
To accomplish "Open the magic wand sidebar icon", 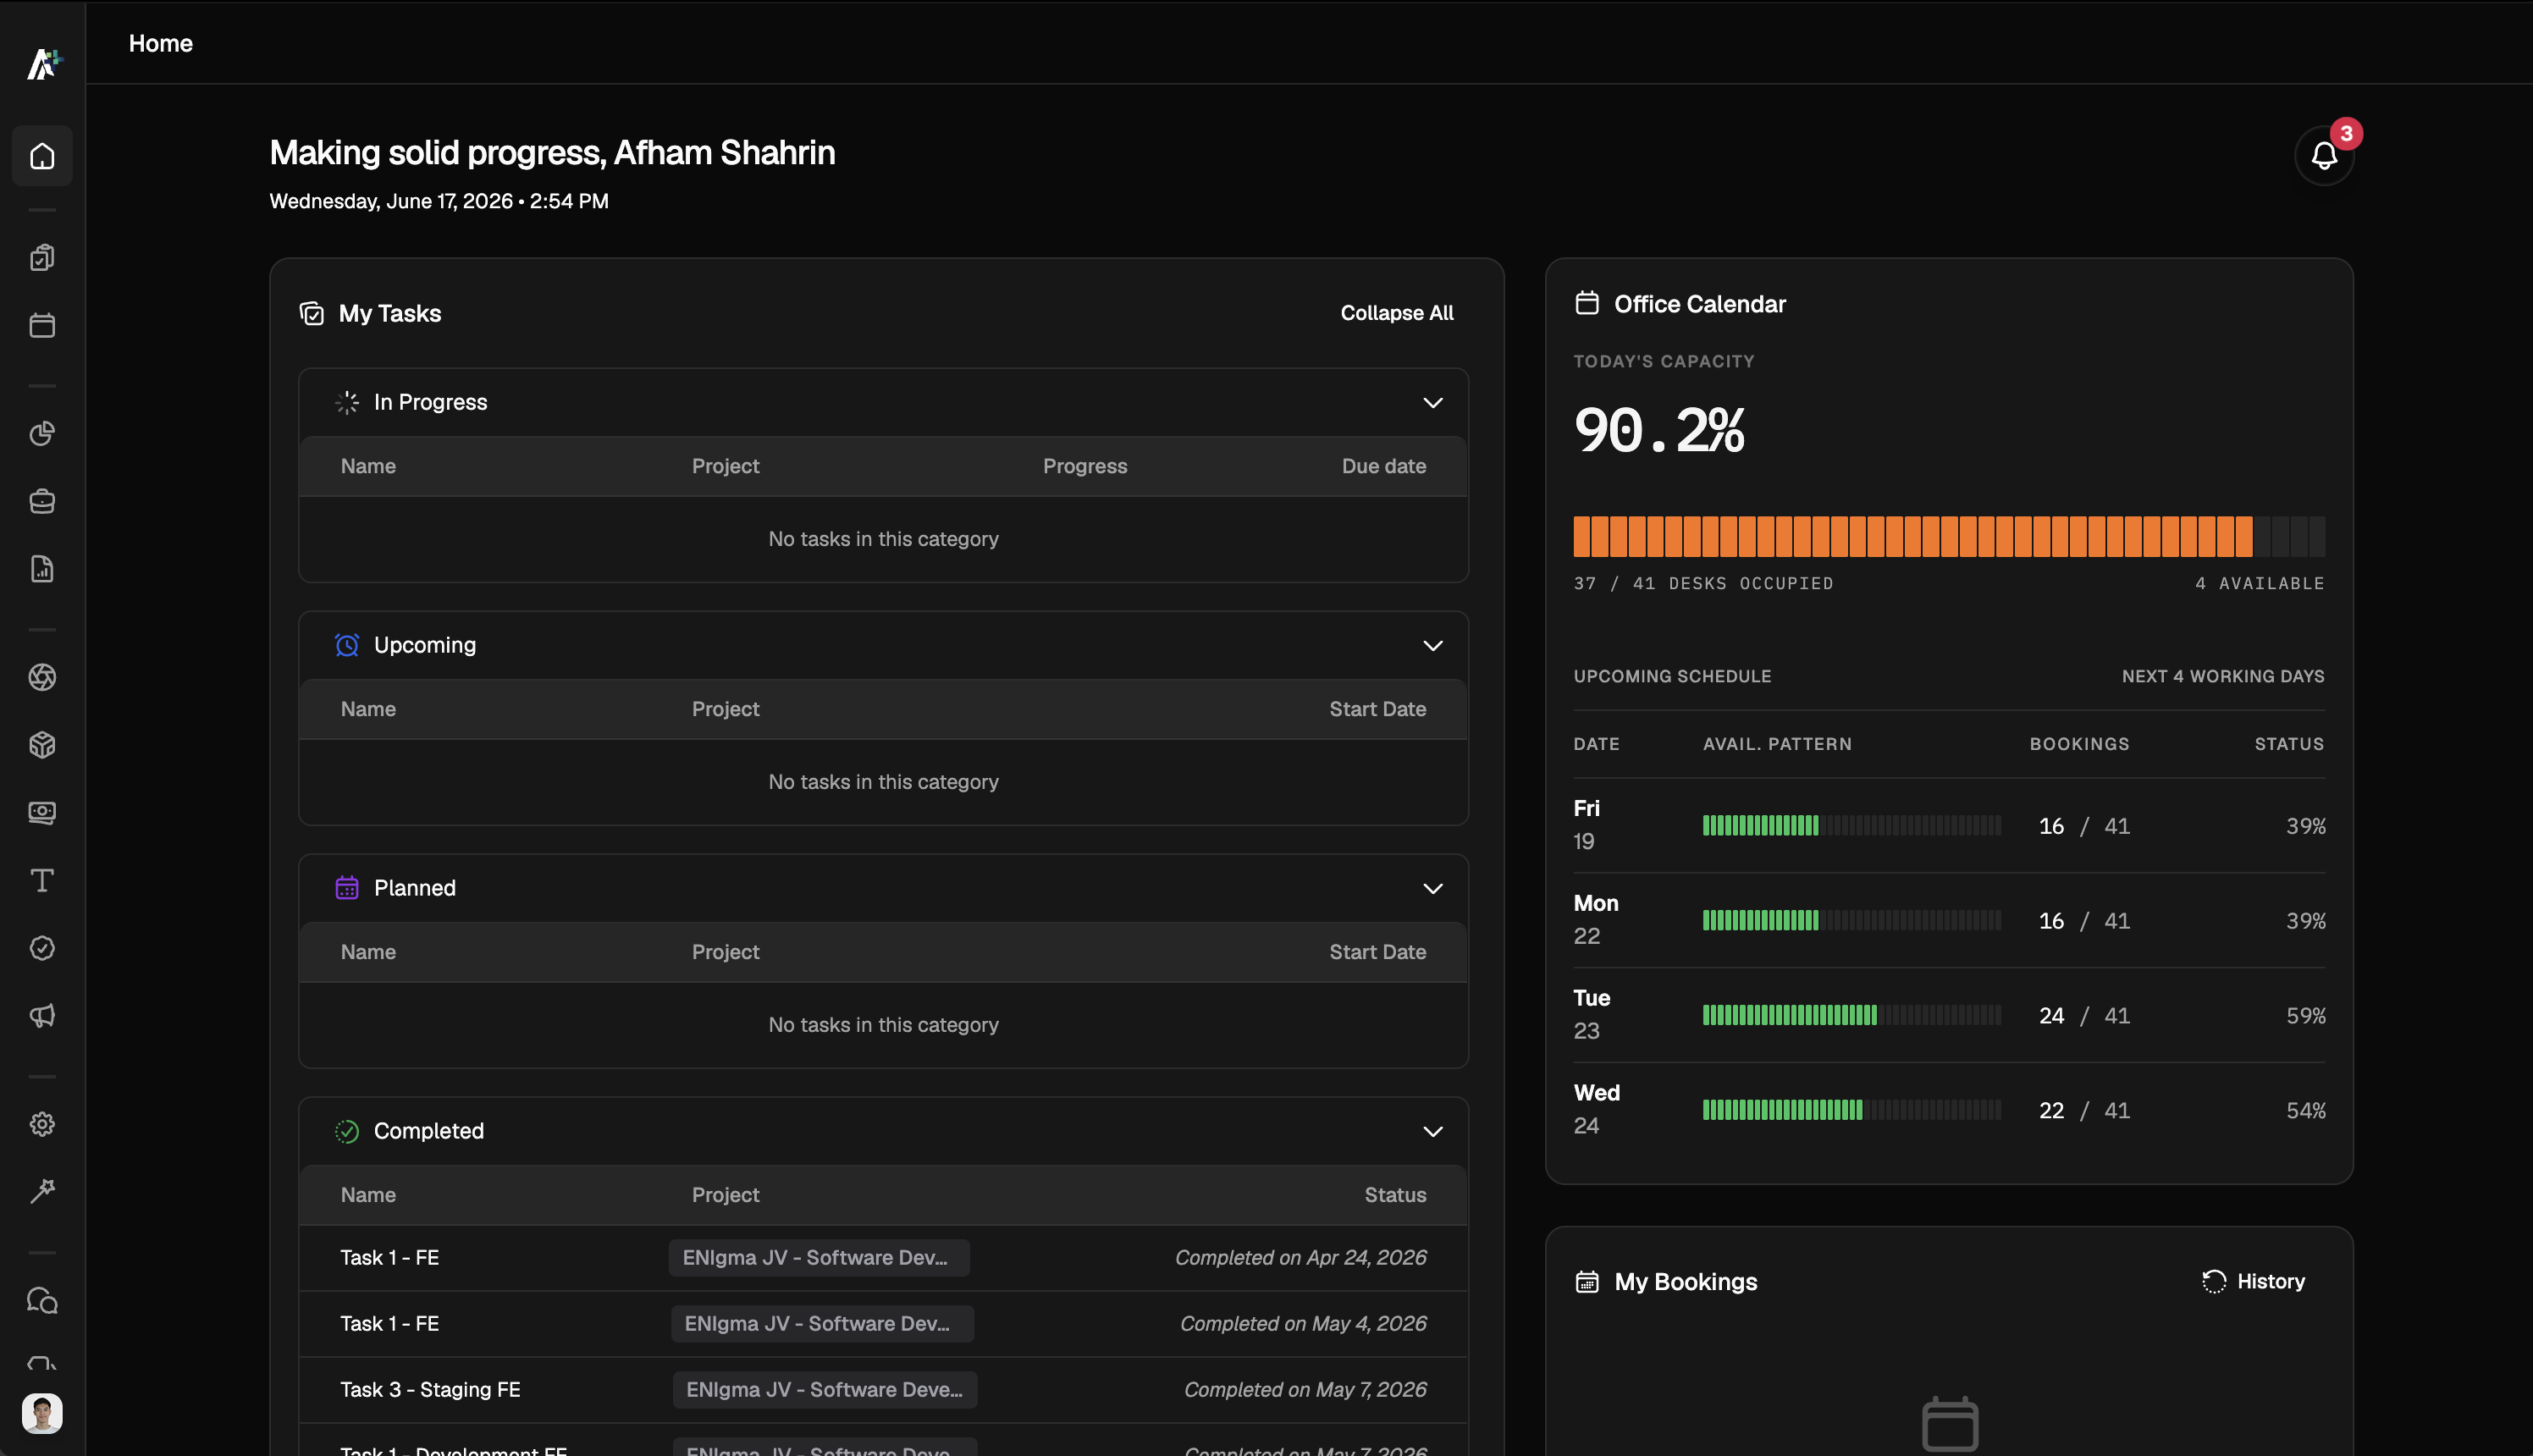I will point(42,1192).
